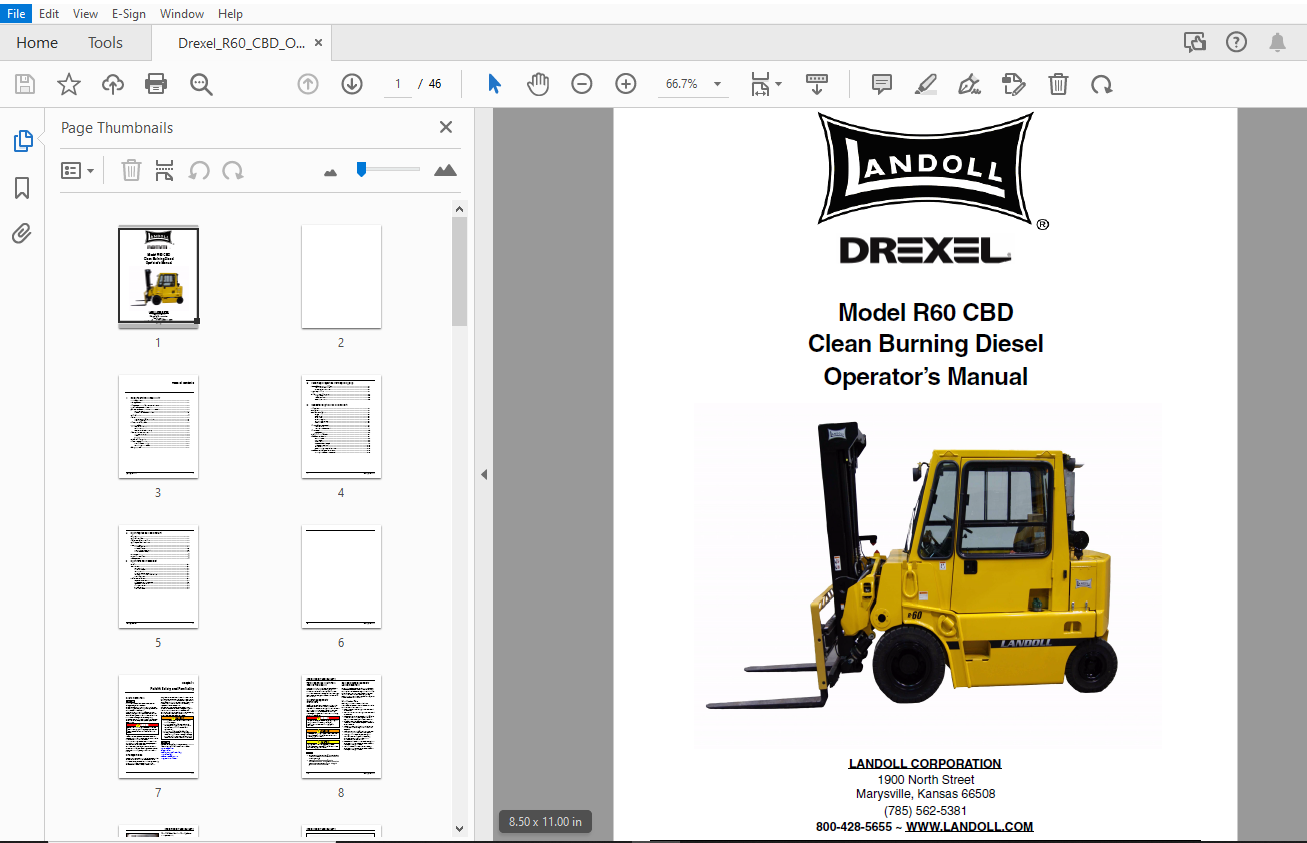The height and width of the screenshot is (843, 1307).
Task: Open the share feedback chat icon
Action: (1194, 42)
